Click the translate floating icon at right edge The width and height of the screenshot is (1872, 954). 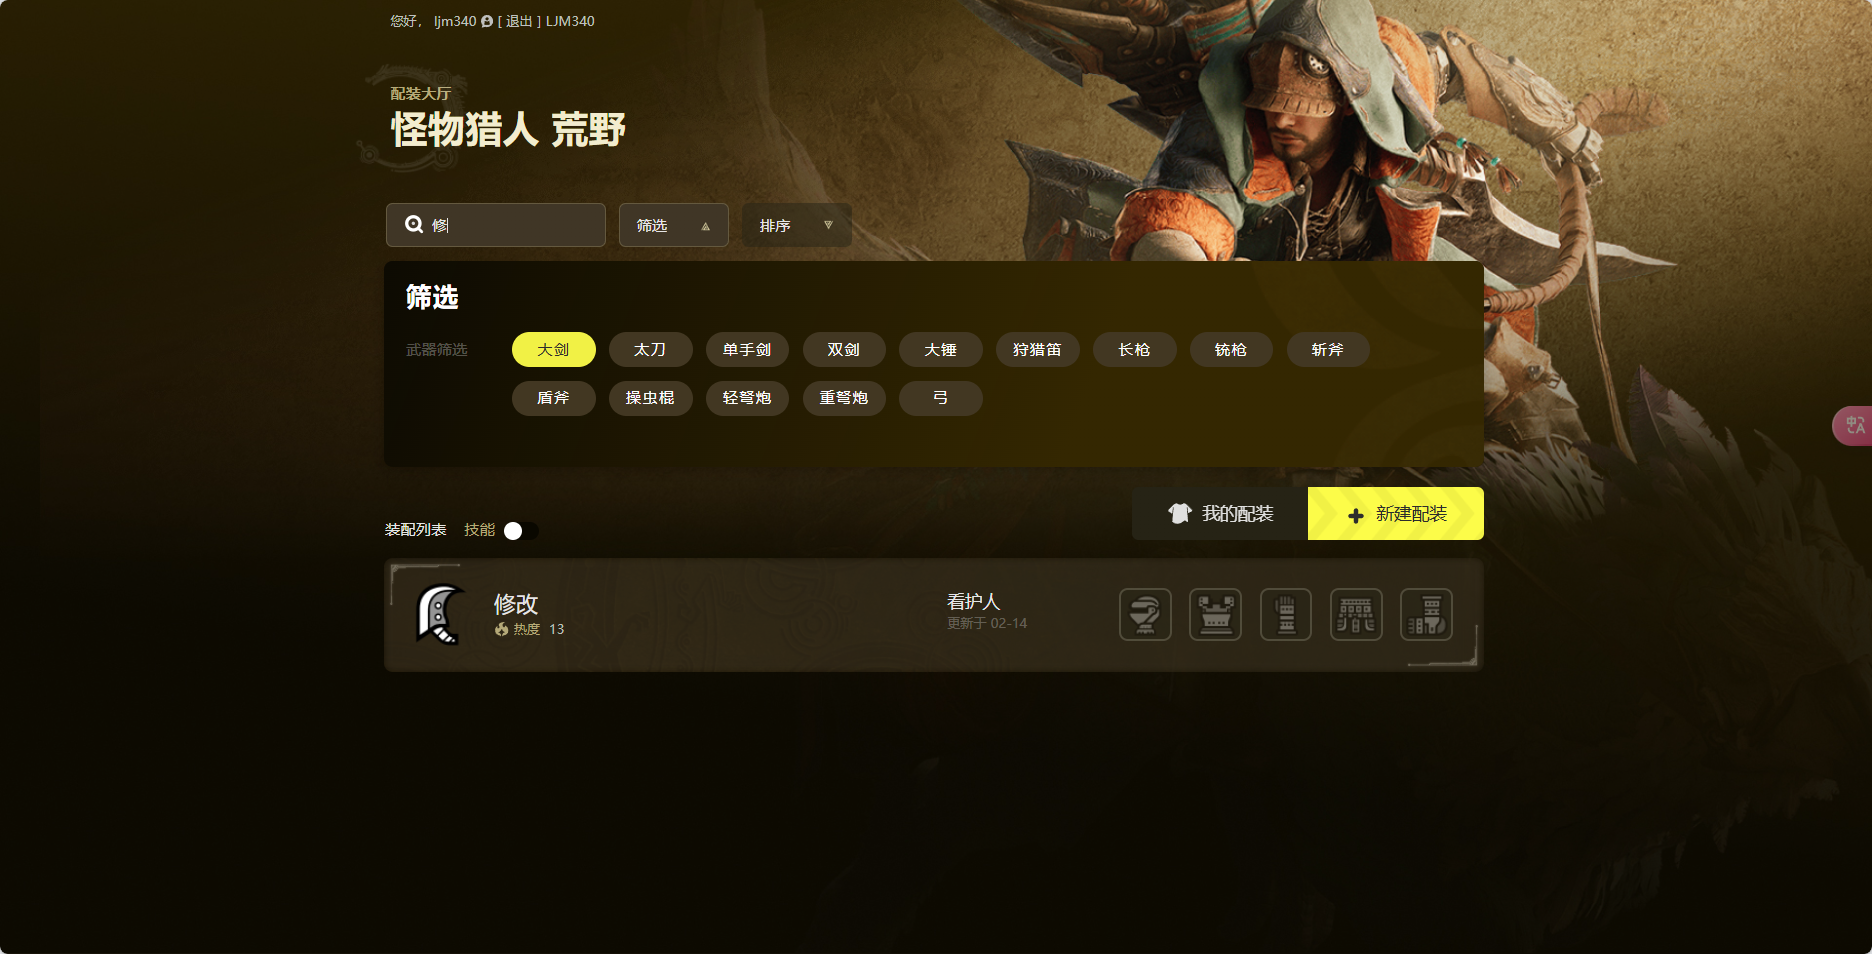1853,426
